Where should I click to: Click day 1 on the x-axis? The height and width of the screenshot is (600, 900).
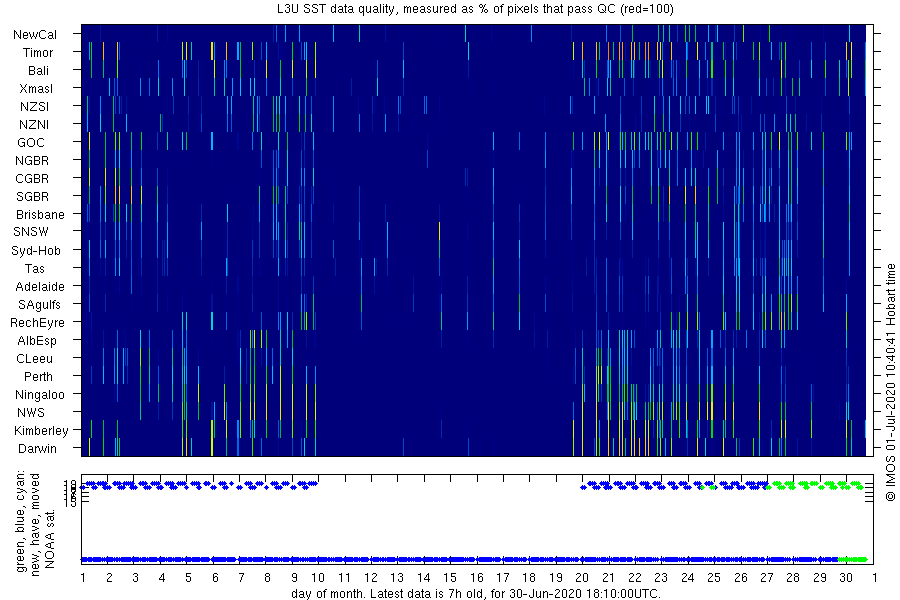point(83,578)
